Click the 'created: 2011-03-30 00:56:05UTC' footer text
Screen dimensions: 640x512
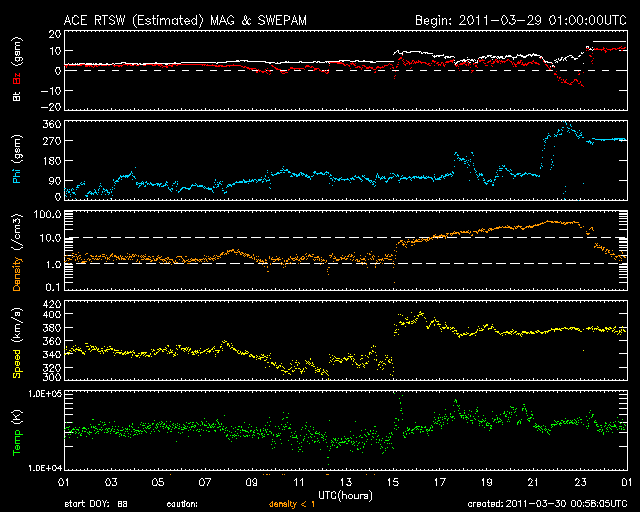547,504
